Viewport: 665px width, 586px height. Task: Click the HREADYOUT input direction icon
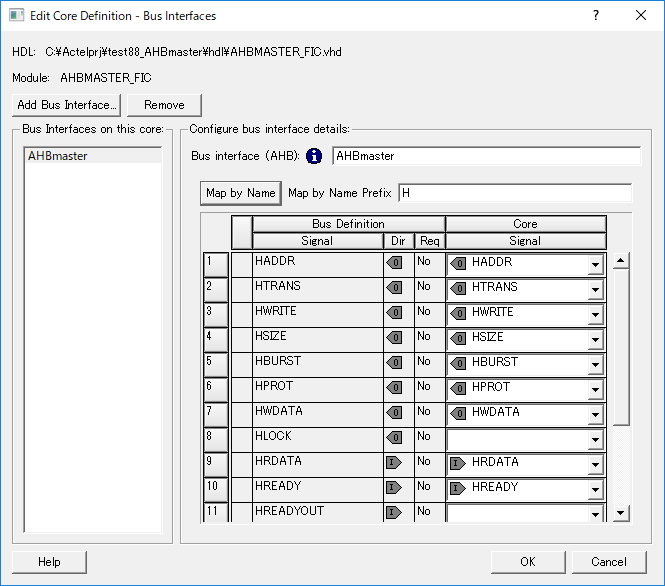(394, 512)
